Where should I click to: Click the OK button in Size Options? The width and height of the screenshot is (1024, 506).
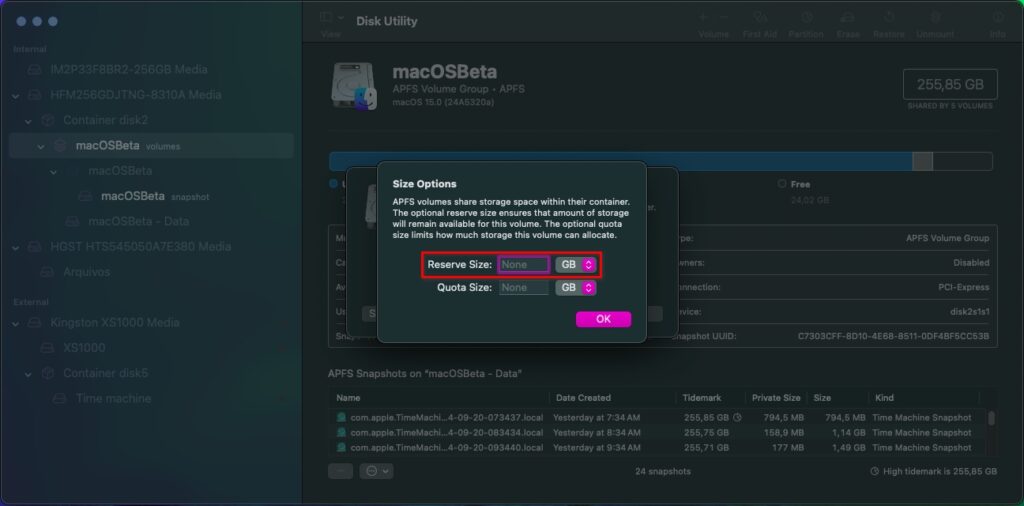point(603,319)
